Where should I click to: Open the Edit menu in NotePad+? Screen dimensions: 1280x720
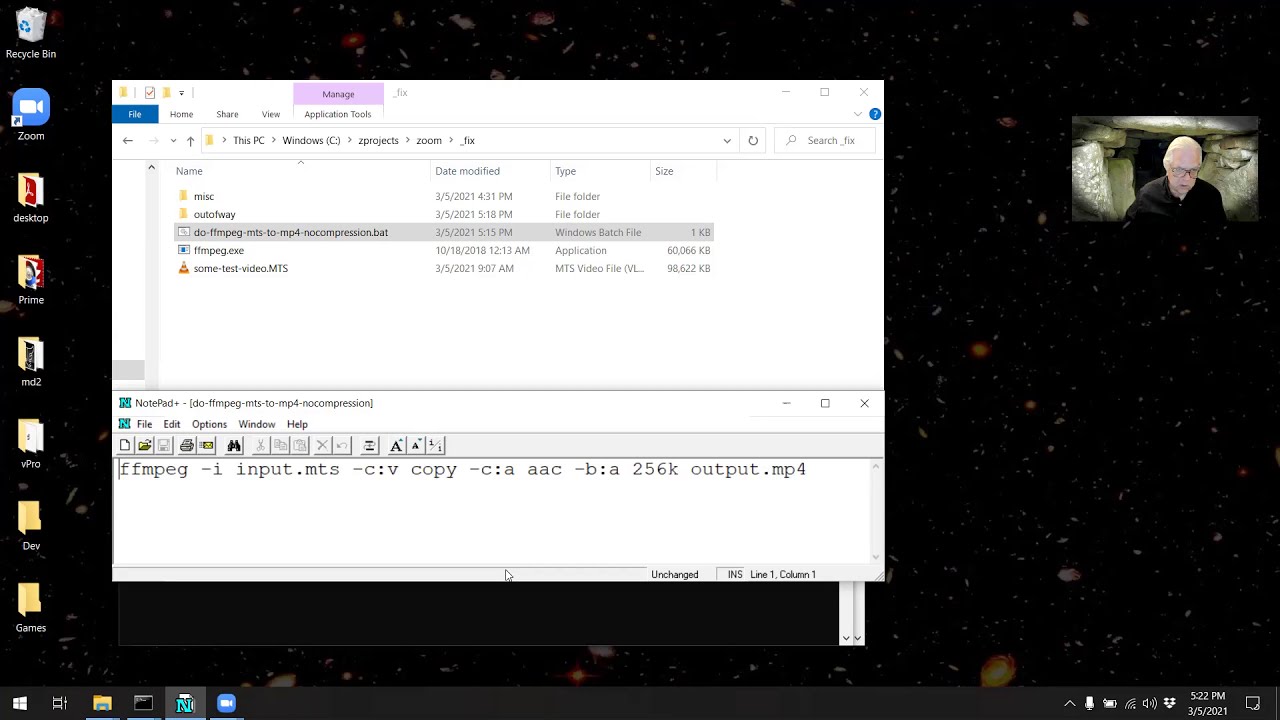click(x=172, y=424)
